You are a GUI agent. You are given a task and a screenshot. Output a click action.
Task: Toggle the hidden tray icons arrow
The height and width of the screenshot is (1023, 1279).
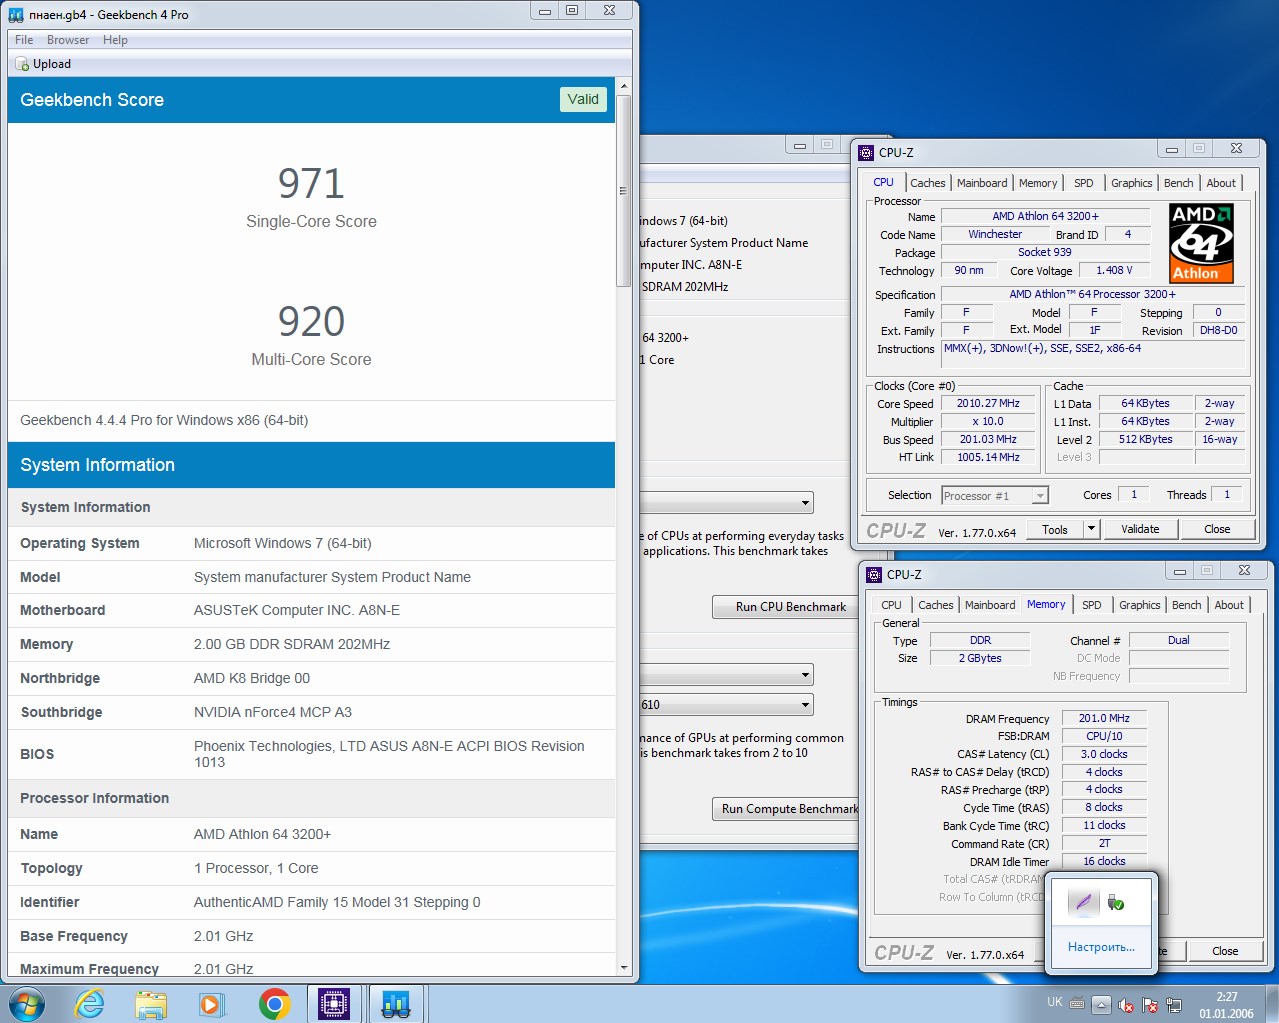tap(1101, 1005)
